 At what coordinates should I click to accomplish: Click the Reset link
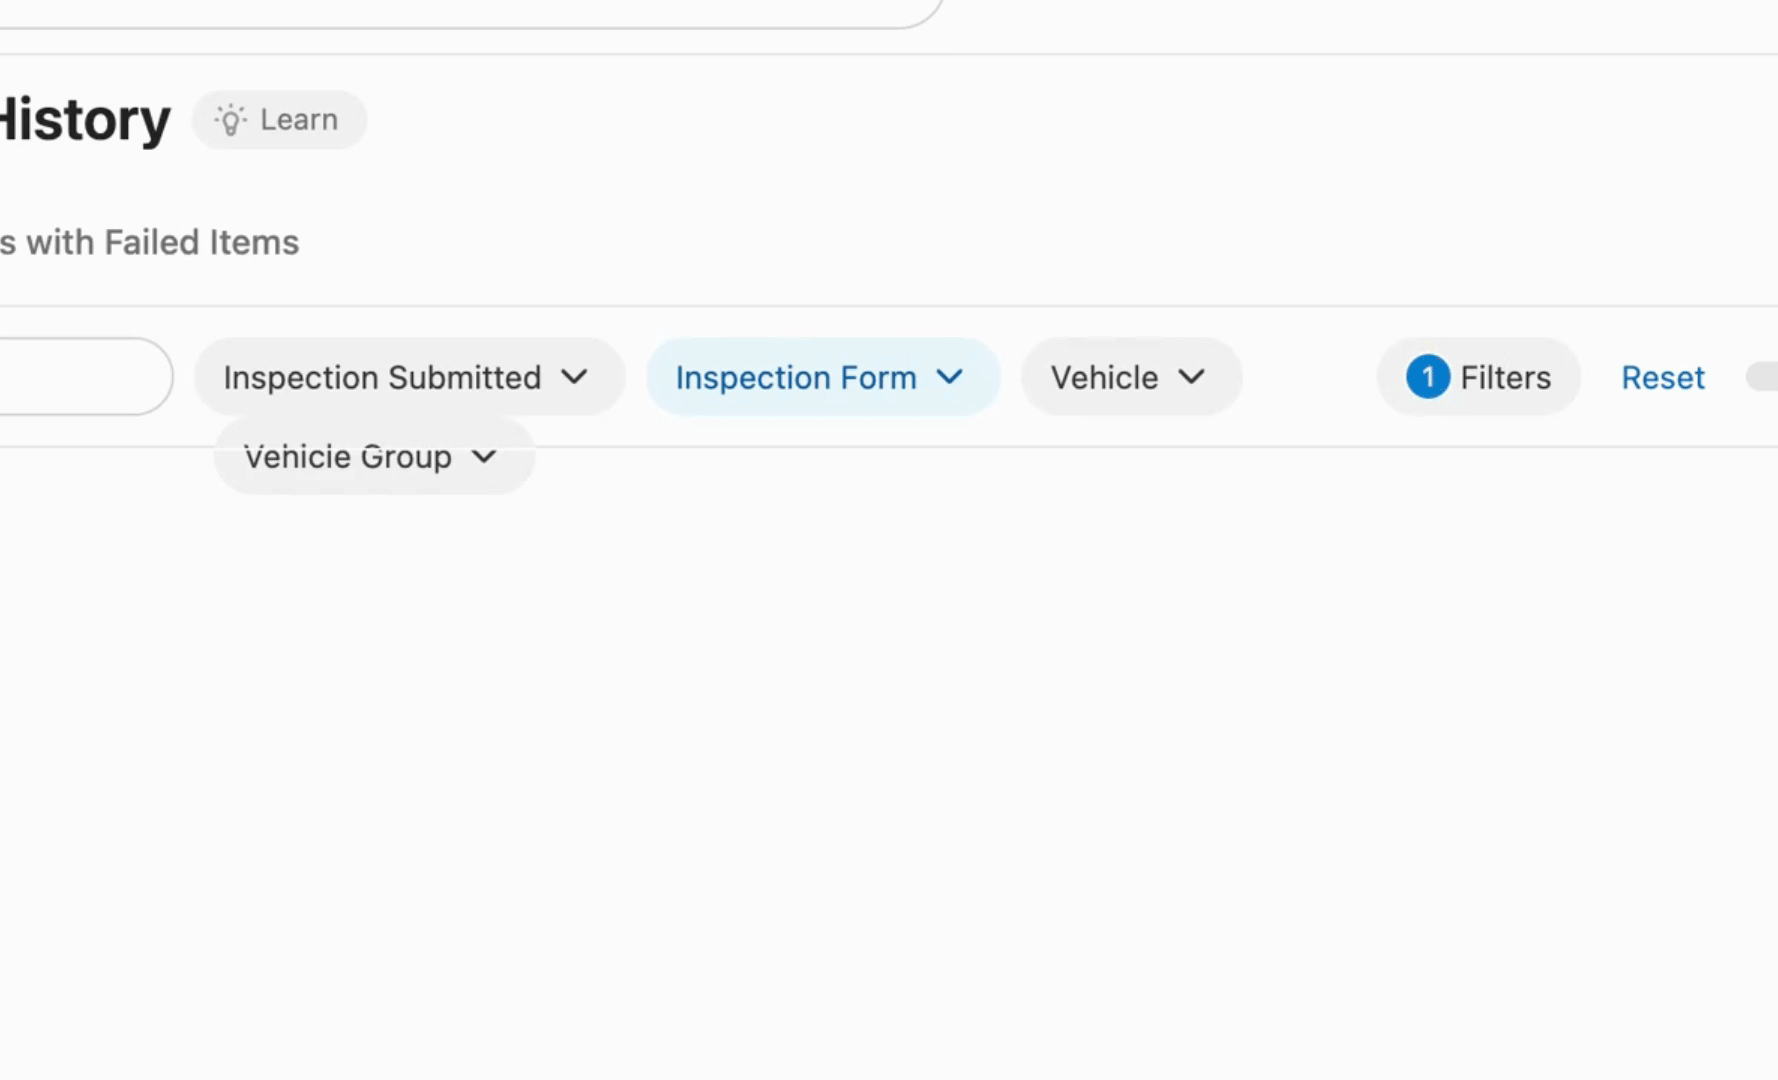point(1662,377)
